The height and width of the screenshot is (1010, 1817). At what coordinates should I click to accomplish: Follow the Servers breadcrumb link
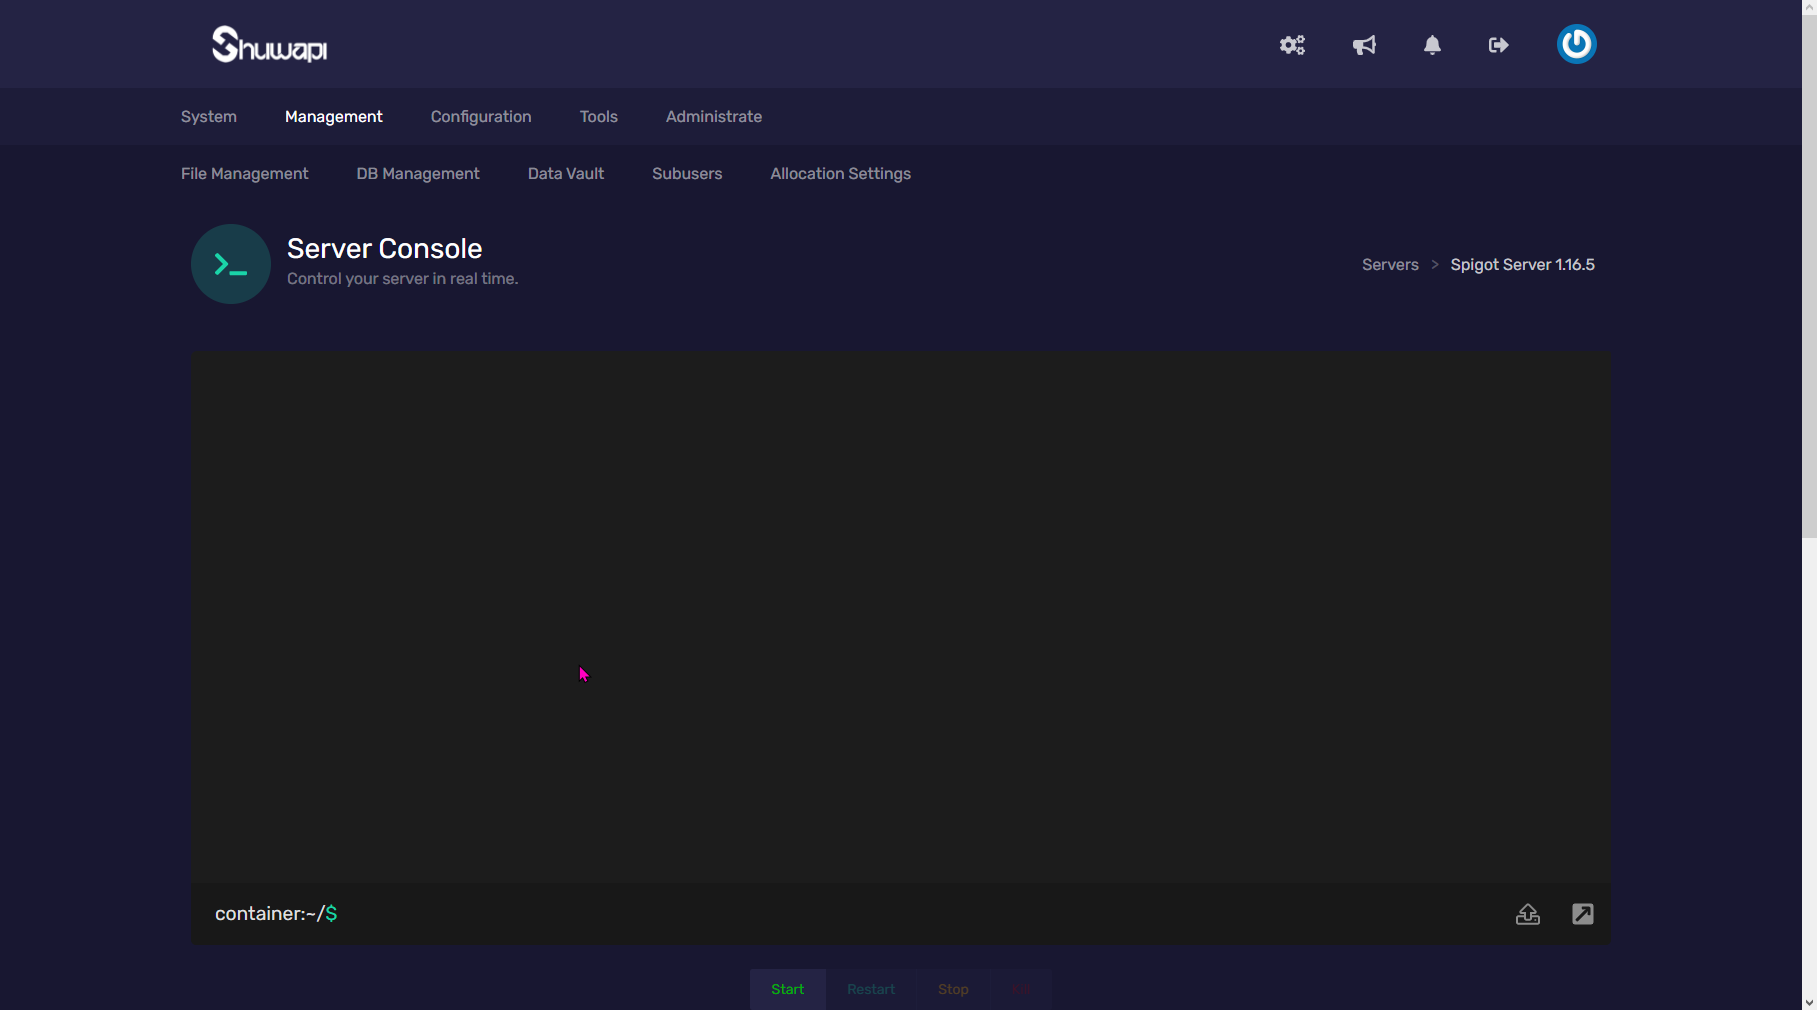point(1390,265)
